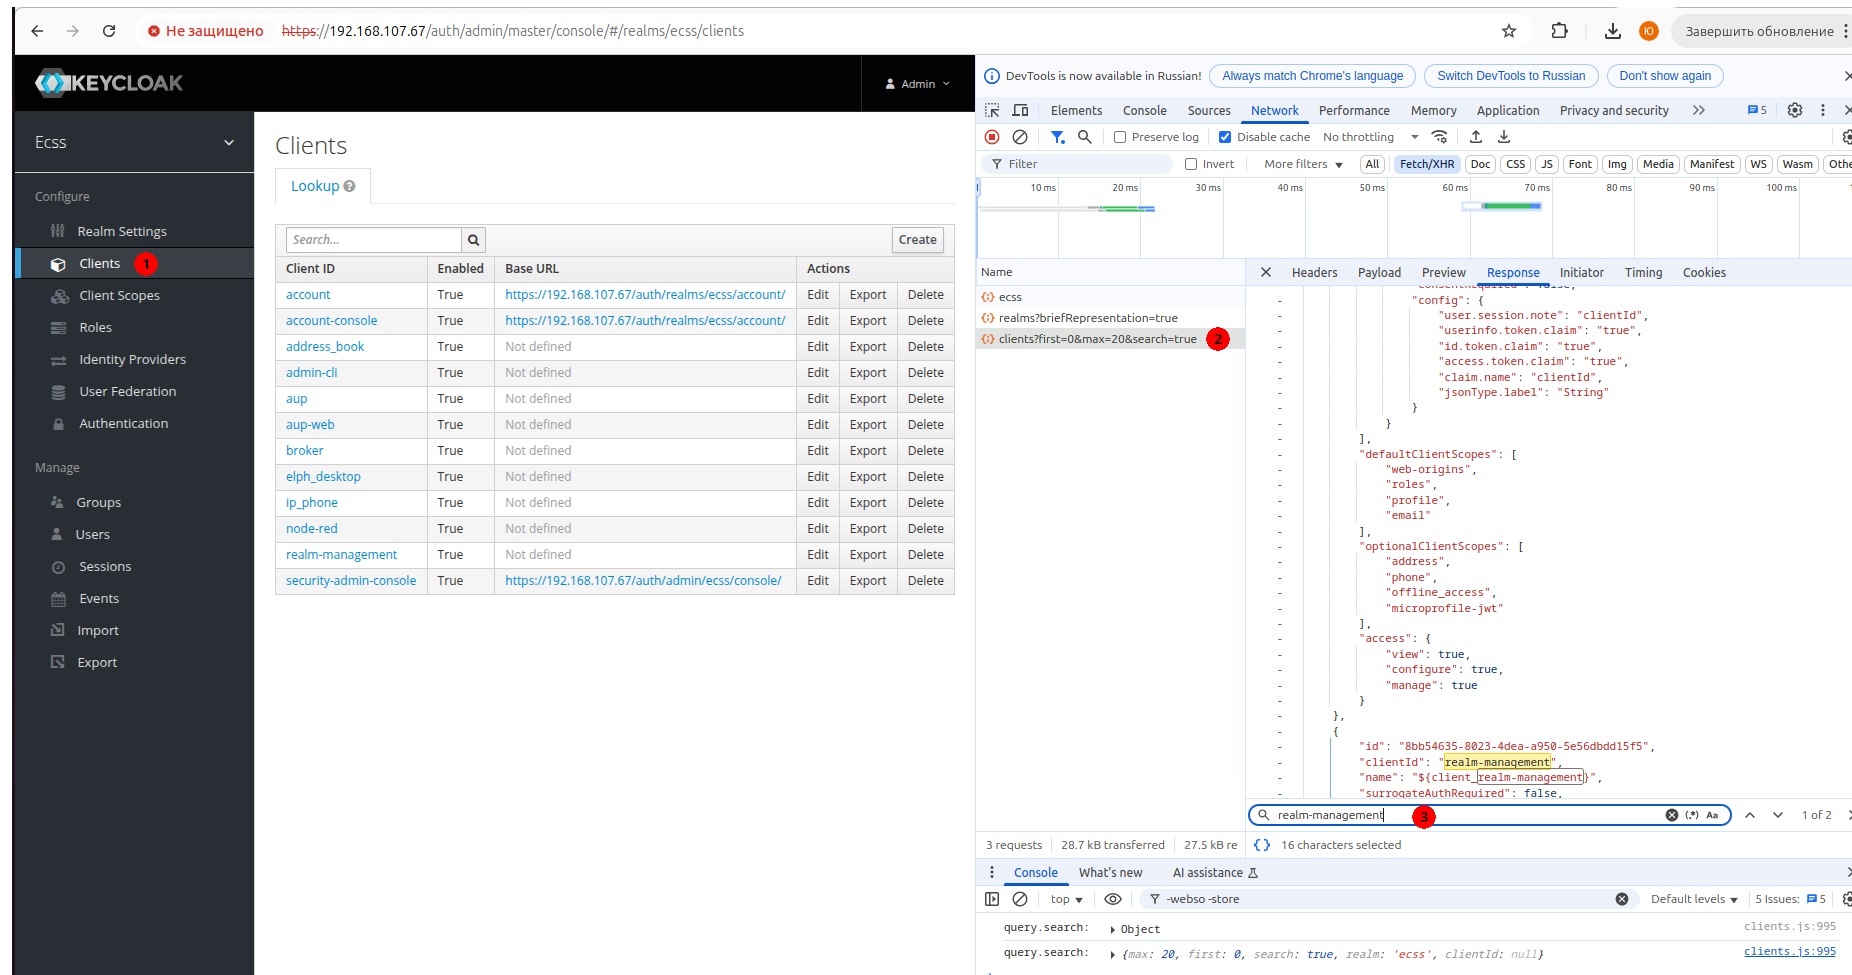Click the clients Search input field

coord(373,240)
